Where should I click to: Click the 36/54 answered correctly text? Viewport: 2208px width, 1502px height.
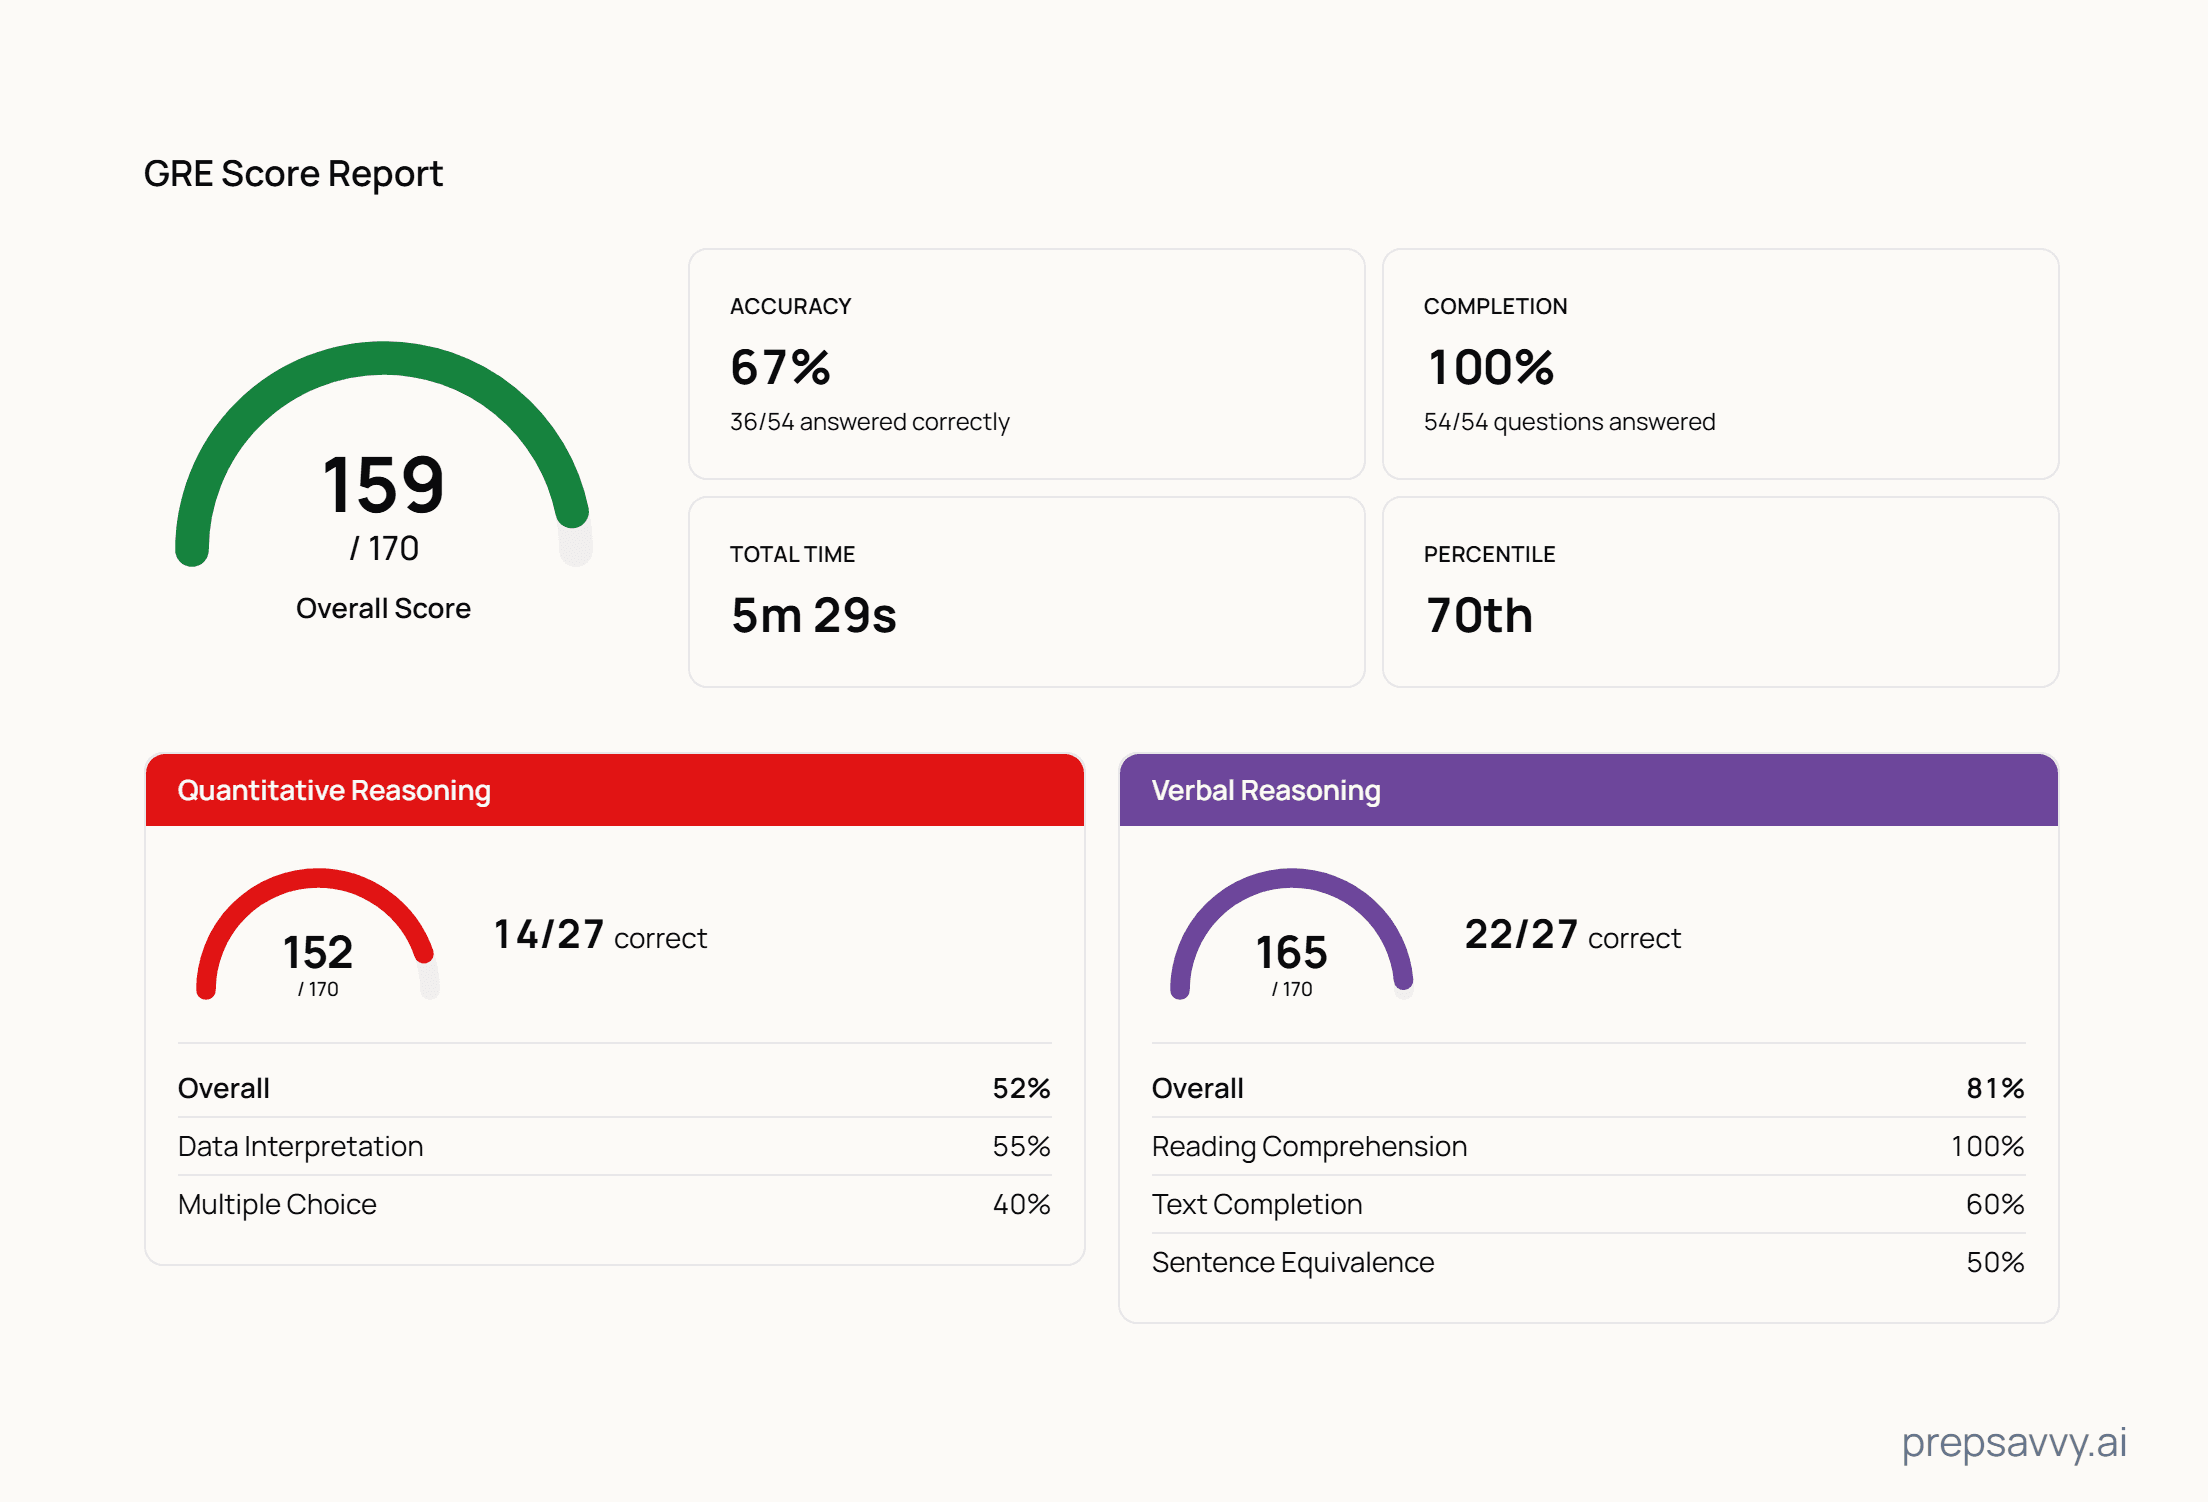pos(870,422)
